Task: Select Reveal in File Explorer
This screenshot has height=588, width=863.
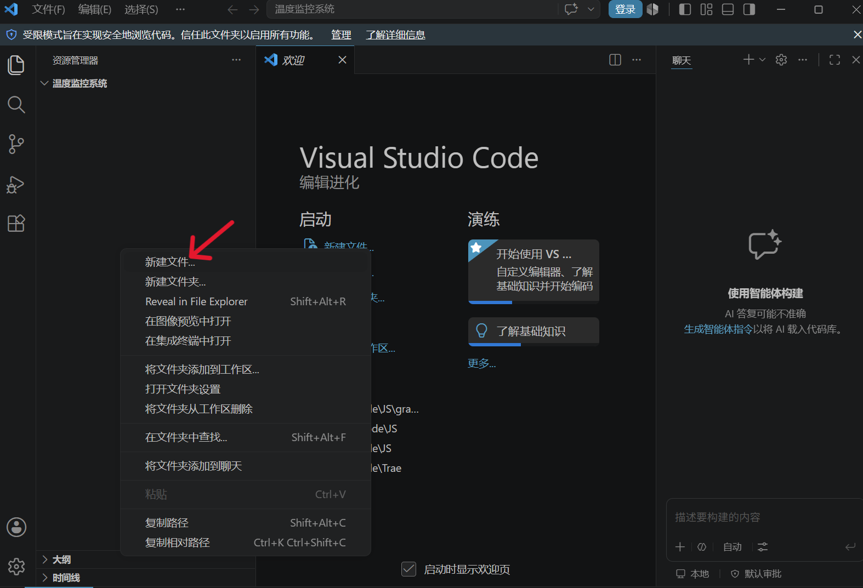Action: click(x=245, y=302)
